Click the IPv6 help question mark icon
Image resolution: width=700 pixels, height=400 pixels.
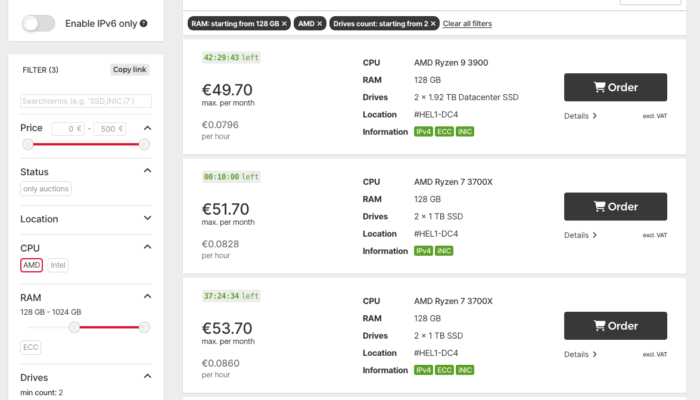tap(144, 23)
